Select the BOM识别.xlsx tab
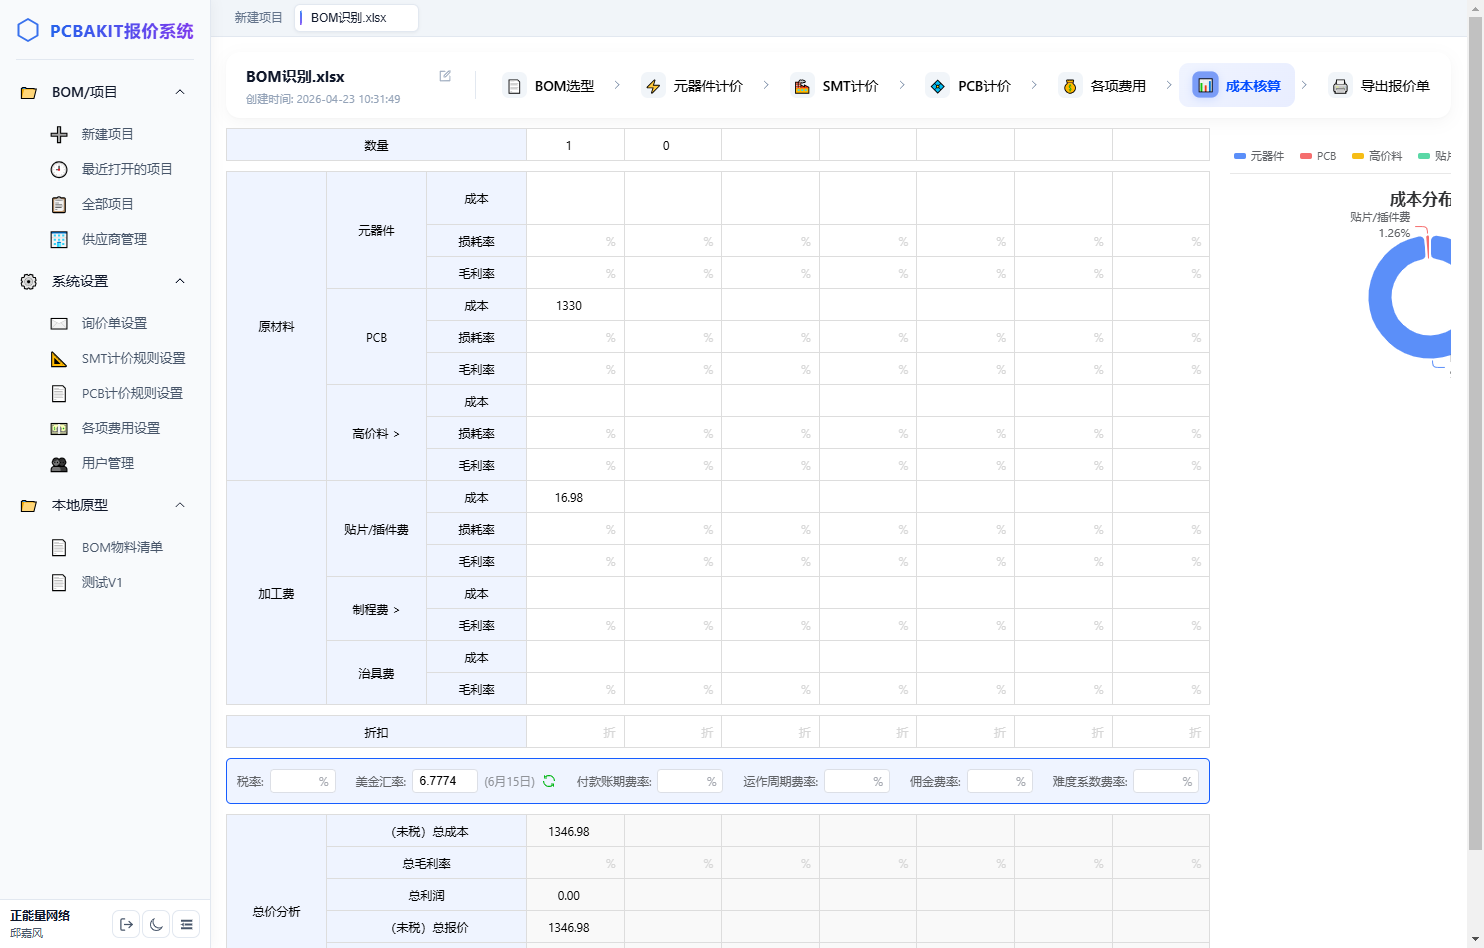The height and width of the screenshot is (948, 1484). pyautogui.click(x=355, y=18)
